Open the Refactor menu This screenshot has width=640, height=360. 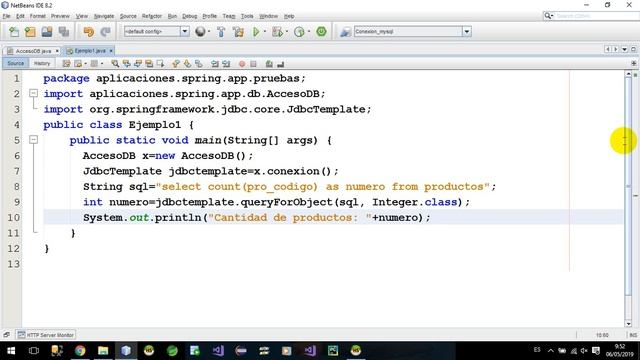(152, 16)
